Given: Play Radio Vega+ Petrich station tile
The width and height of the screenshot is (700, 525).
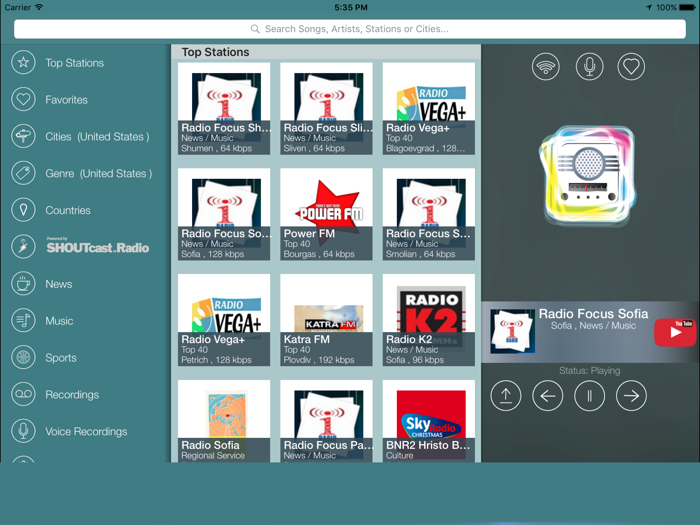Looking at the screenshot, I should [224, 320].
